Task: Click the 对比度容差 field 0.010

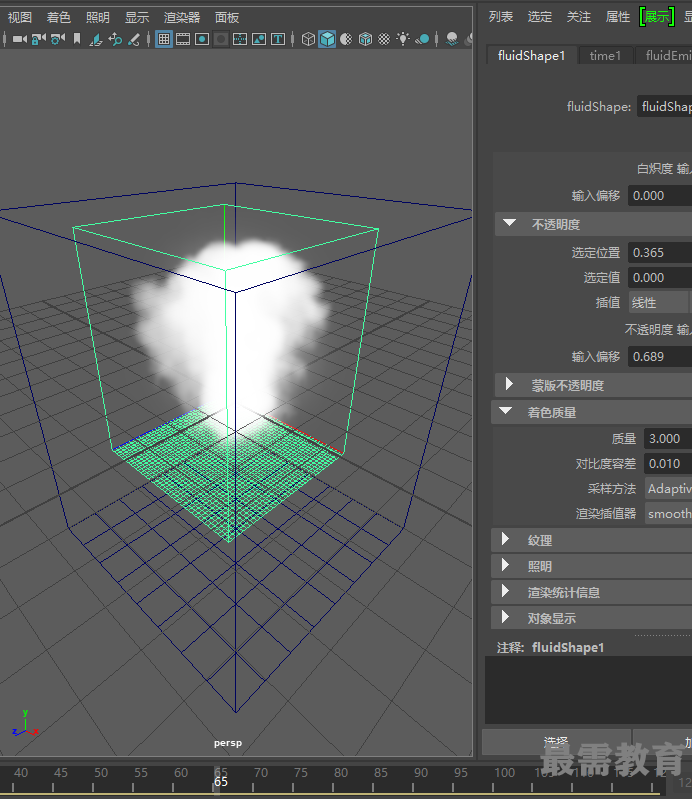Action: coord(668,464)
